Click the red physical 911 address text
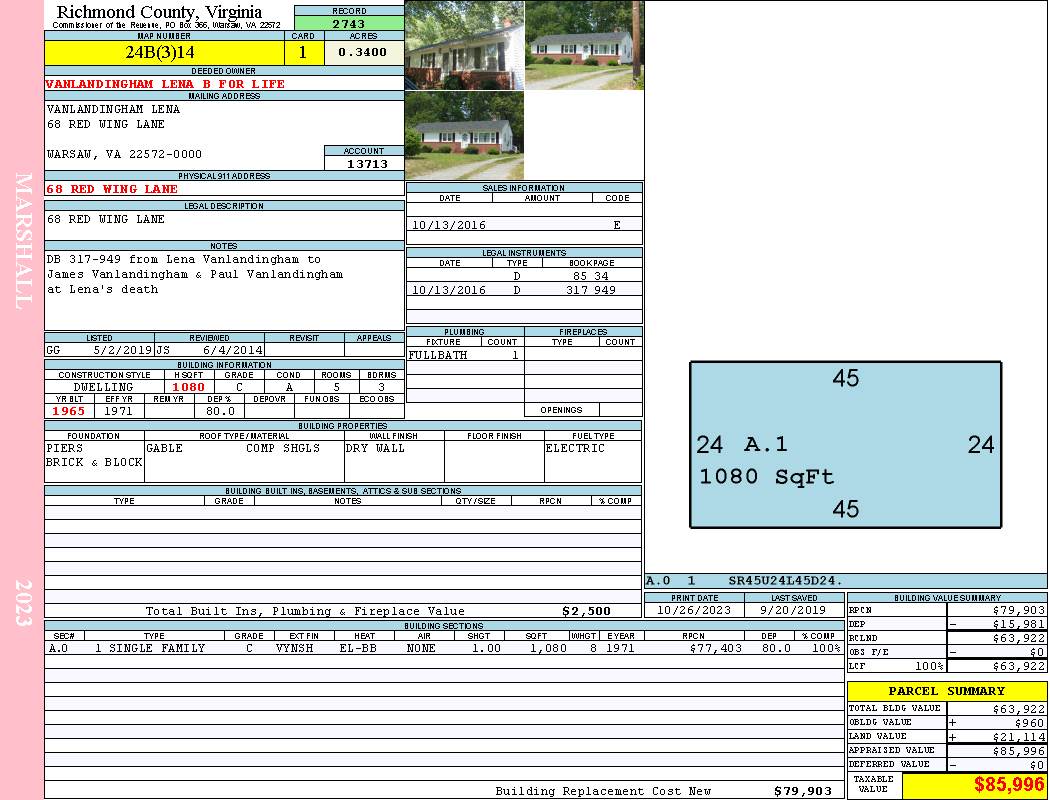 point(112,189)
